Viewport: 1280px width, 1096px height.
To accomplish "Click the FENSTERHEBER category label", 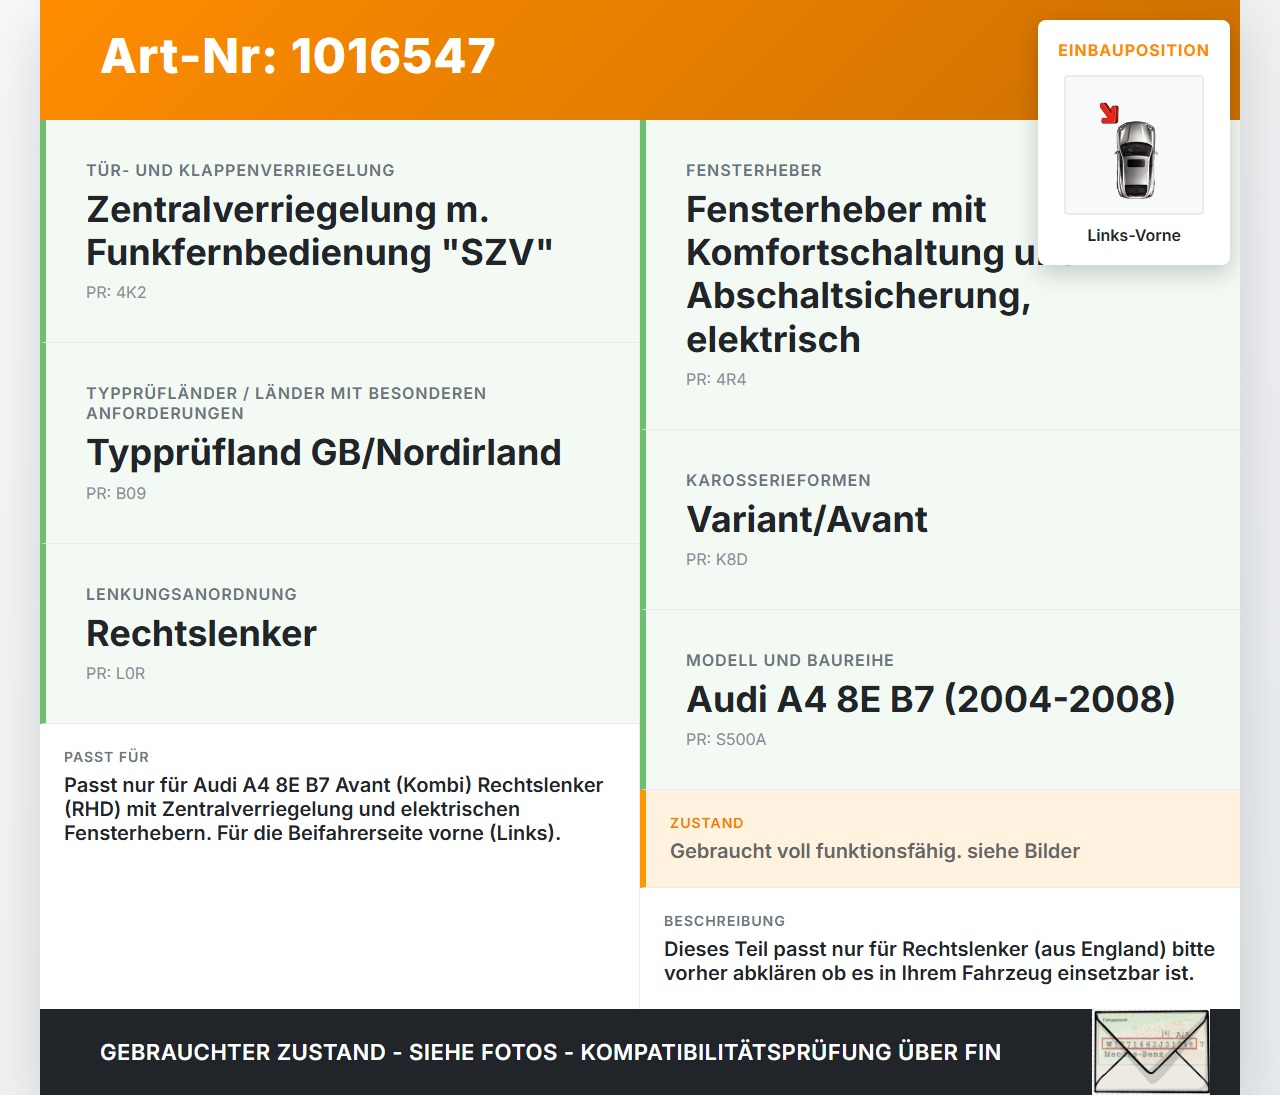I will point(754,170).
